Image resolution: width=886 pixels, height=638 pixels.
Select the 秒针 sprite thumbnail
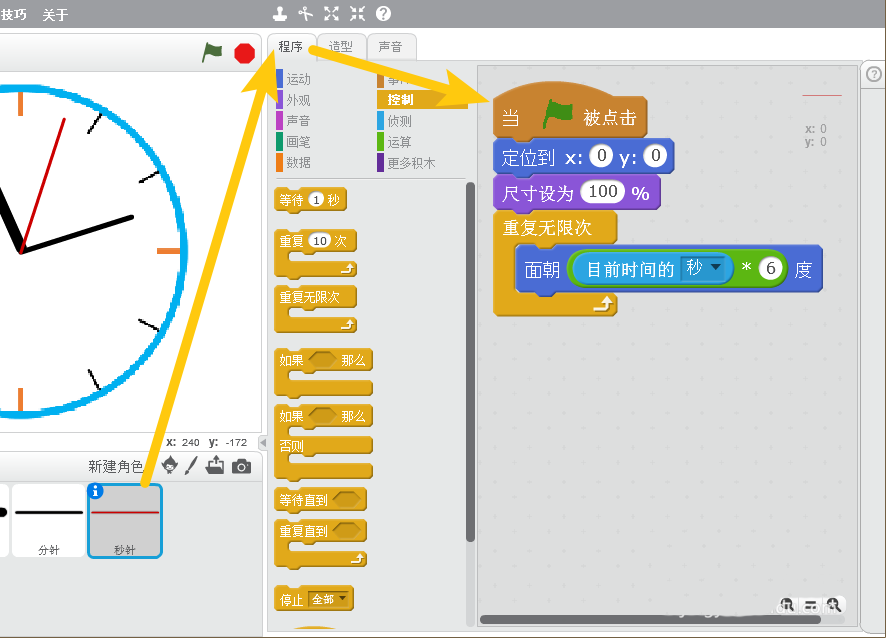pos(125,520)
